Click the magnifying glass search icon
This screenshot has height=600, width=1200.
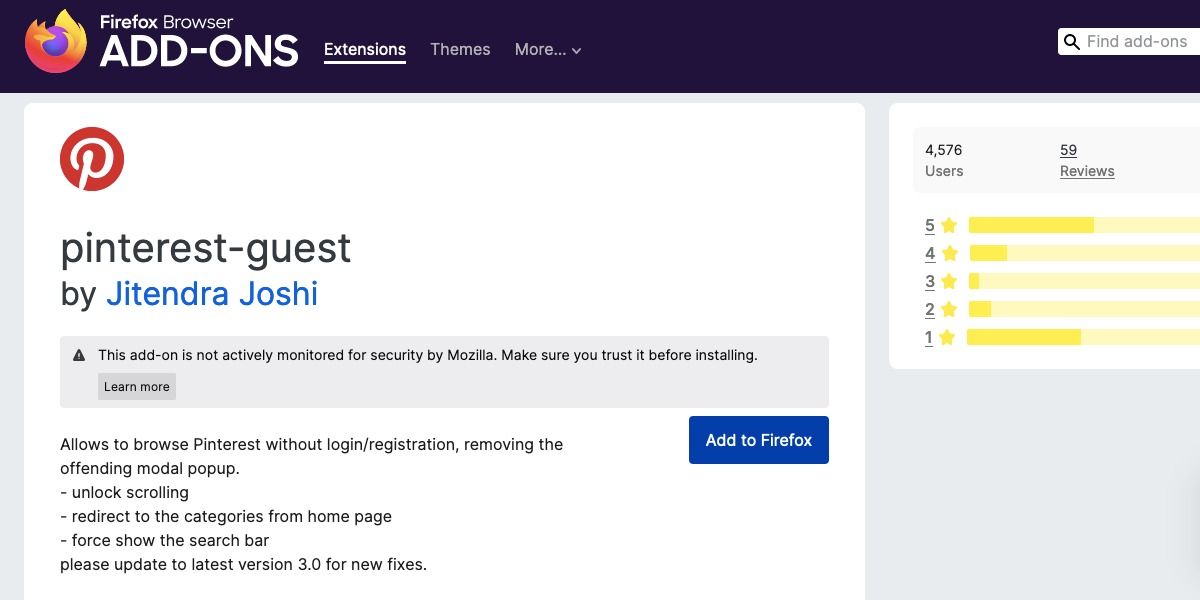[x=1072, y=42]
